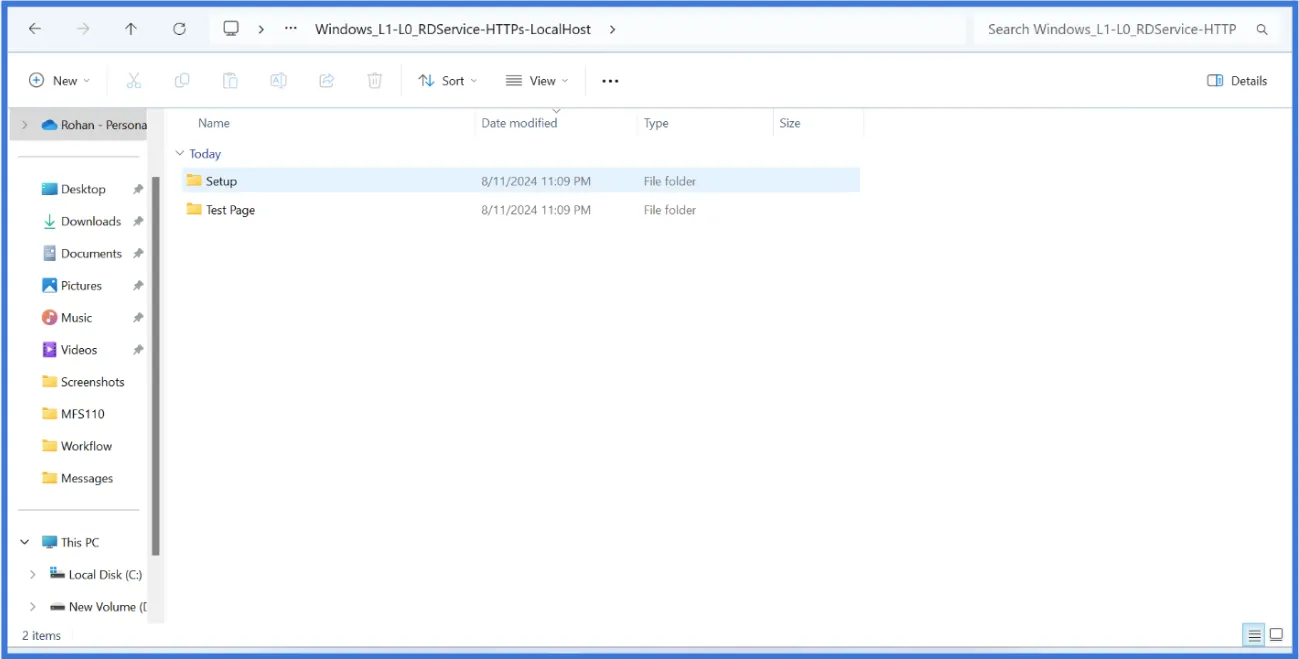This screenshot has height=659, width=1299.
Task: Click the Rename icon in toolbar
Action: click(x=279, y=81)
